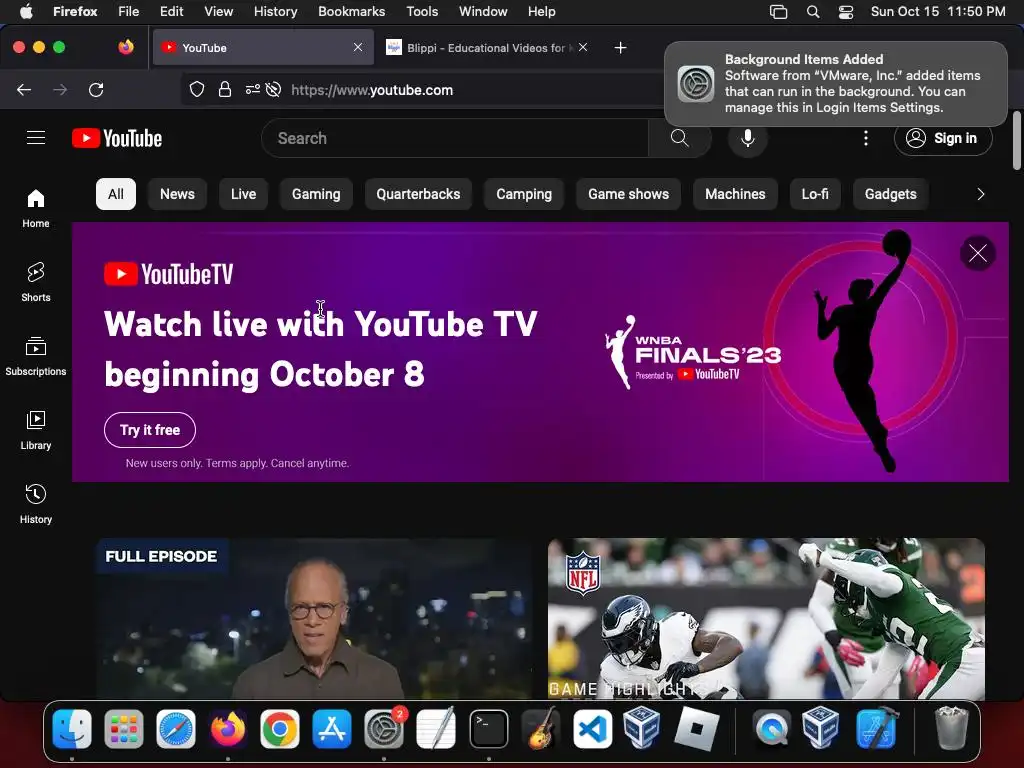Open Finder from the Dock
1024x768 pixels.
click(72, 729)
